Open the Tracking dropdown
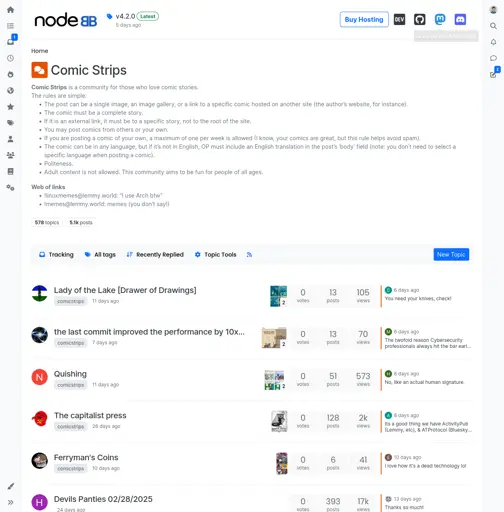 (x=56, y=255)
